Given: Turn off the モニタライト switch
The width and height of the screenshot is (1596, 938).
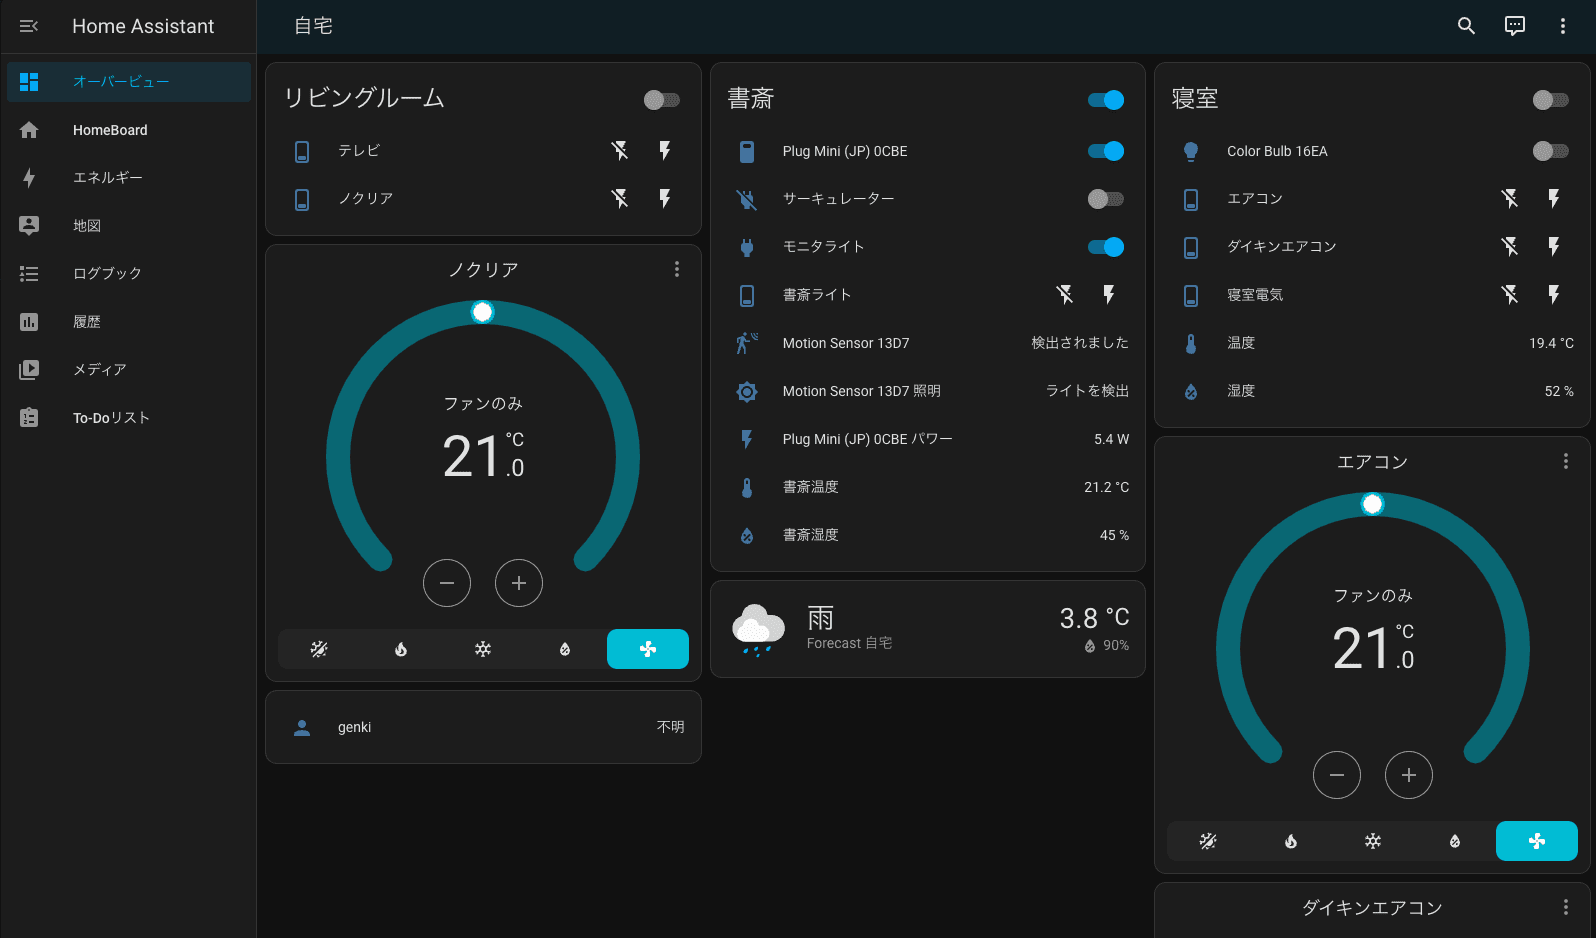Looking at the screenshot, I should (1105, 247).
